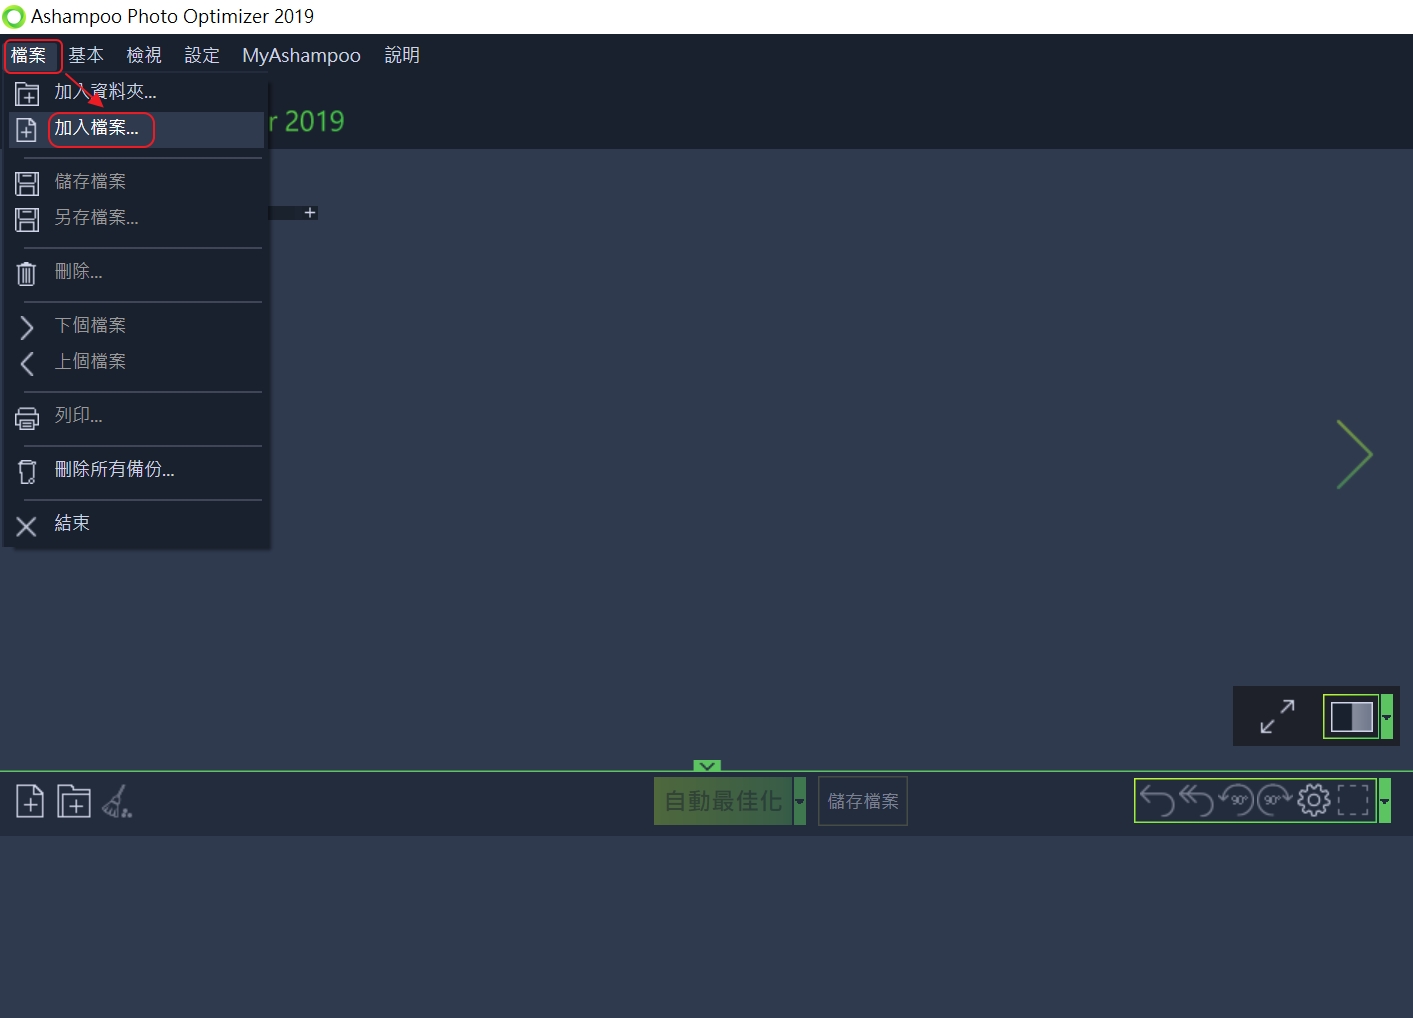Collapse the bottom panel with green chevron
Viewport: 1413px width, 1018px height.
707,766
